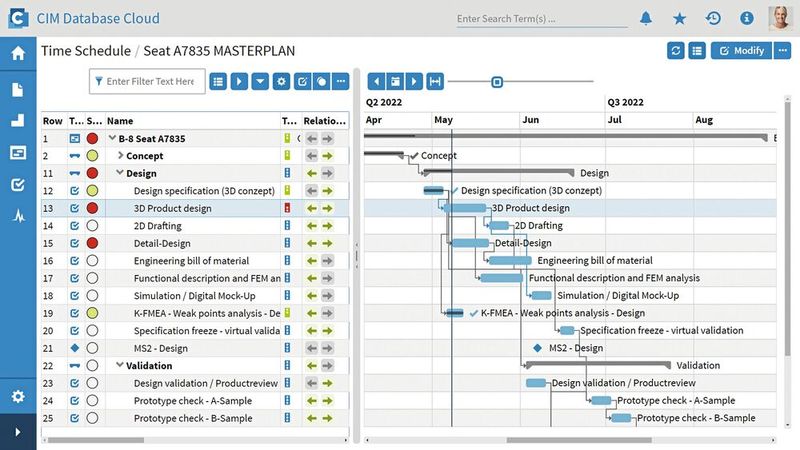Viewport: 800px width, 450px height.
Task: Open user profile avatar
Action: 781,18
